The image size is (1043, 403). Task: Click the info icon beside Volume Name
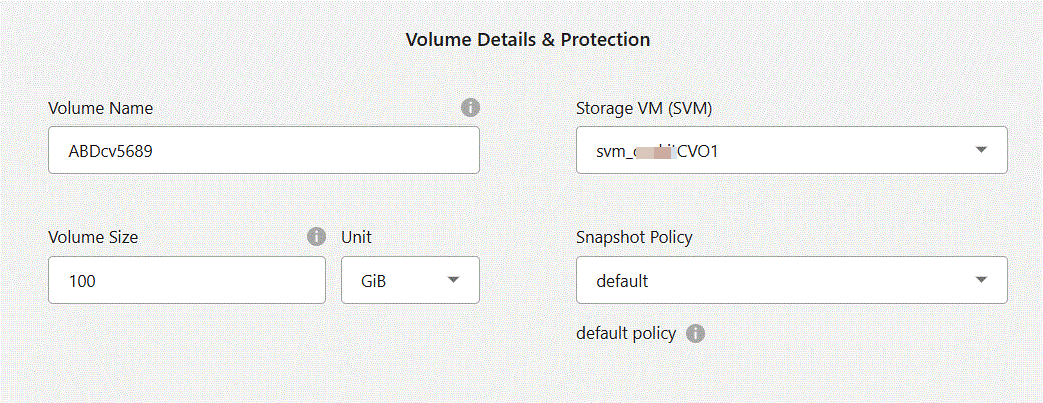click(470, 108)
